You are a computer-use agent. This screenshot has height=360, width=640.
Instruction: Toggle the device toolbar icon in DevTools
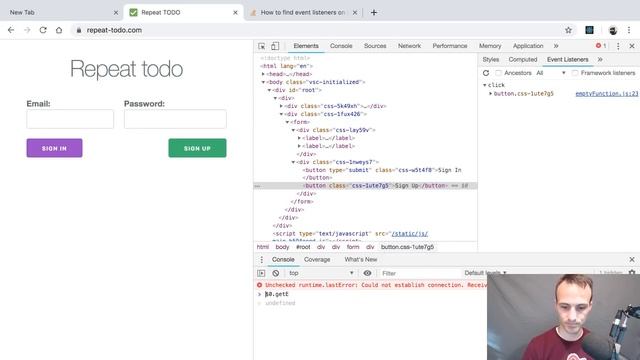pyautogui.click(x=275, y=46)
